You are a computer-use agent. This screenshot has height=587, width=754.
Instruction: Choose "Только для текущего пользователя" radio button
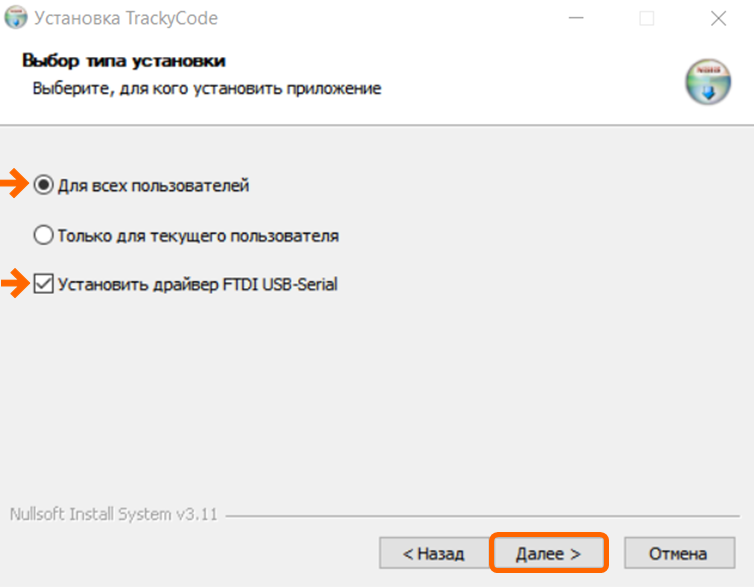coord(43,236)
